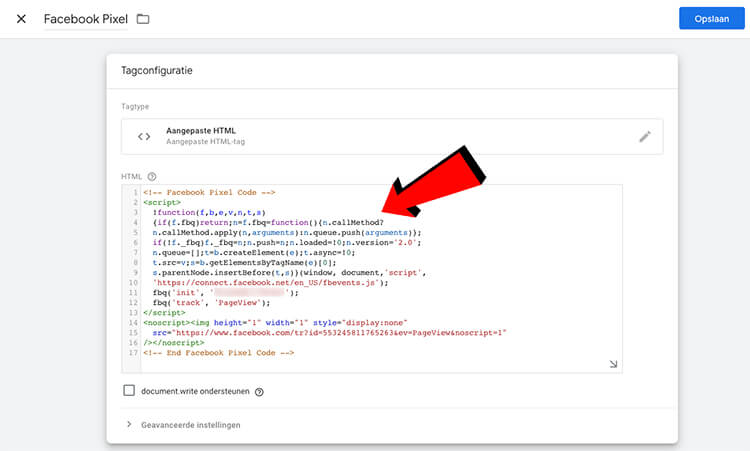Select the Aangepaste HTML tag type text
750x451 pixels.
coord(201,131)
